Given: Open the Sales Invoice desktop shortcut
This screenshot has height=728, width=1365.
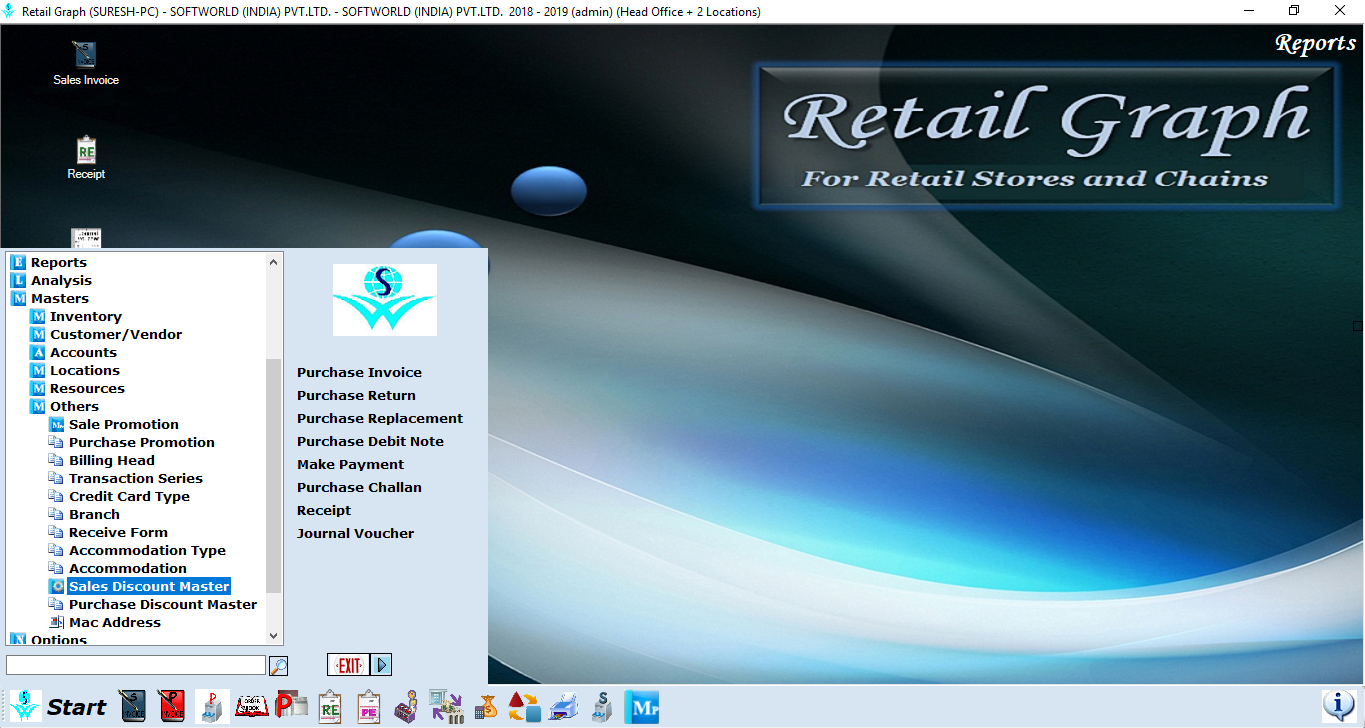Looking at the screenshot, I should tap(86, 63).
